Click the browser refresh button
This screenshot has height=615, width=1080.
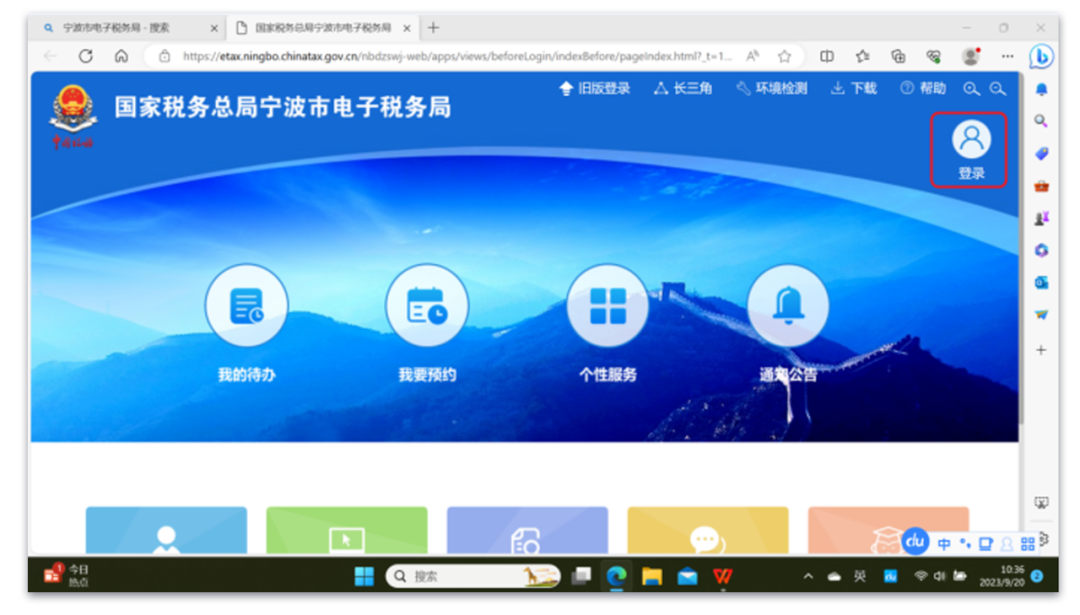[86, 56]
